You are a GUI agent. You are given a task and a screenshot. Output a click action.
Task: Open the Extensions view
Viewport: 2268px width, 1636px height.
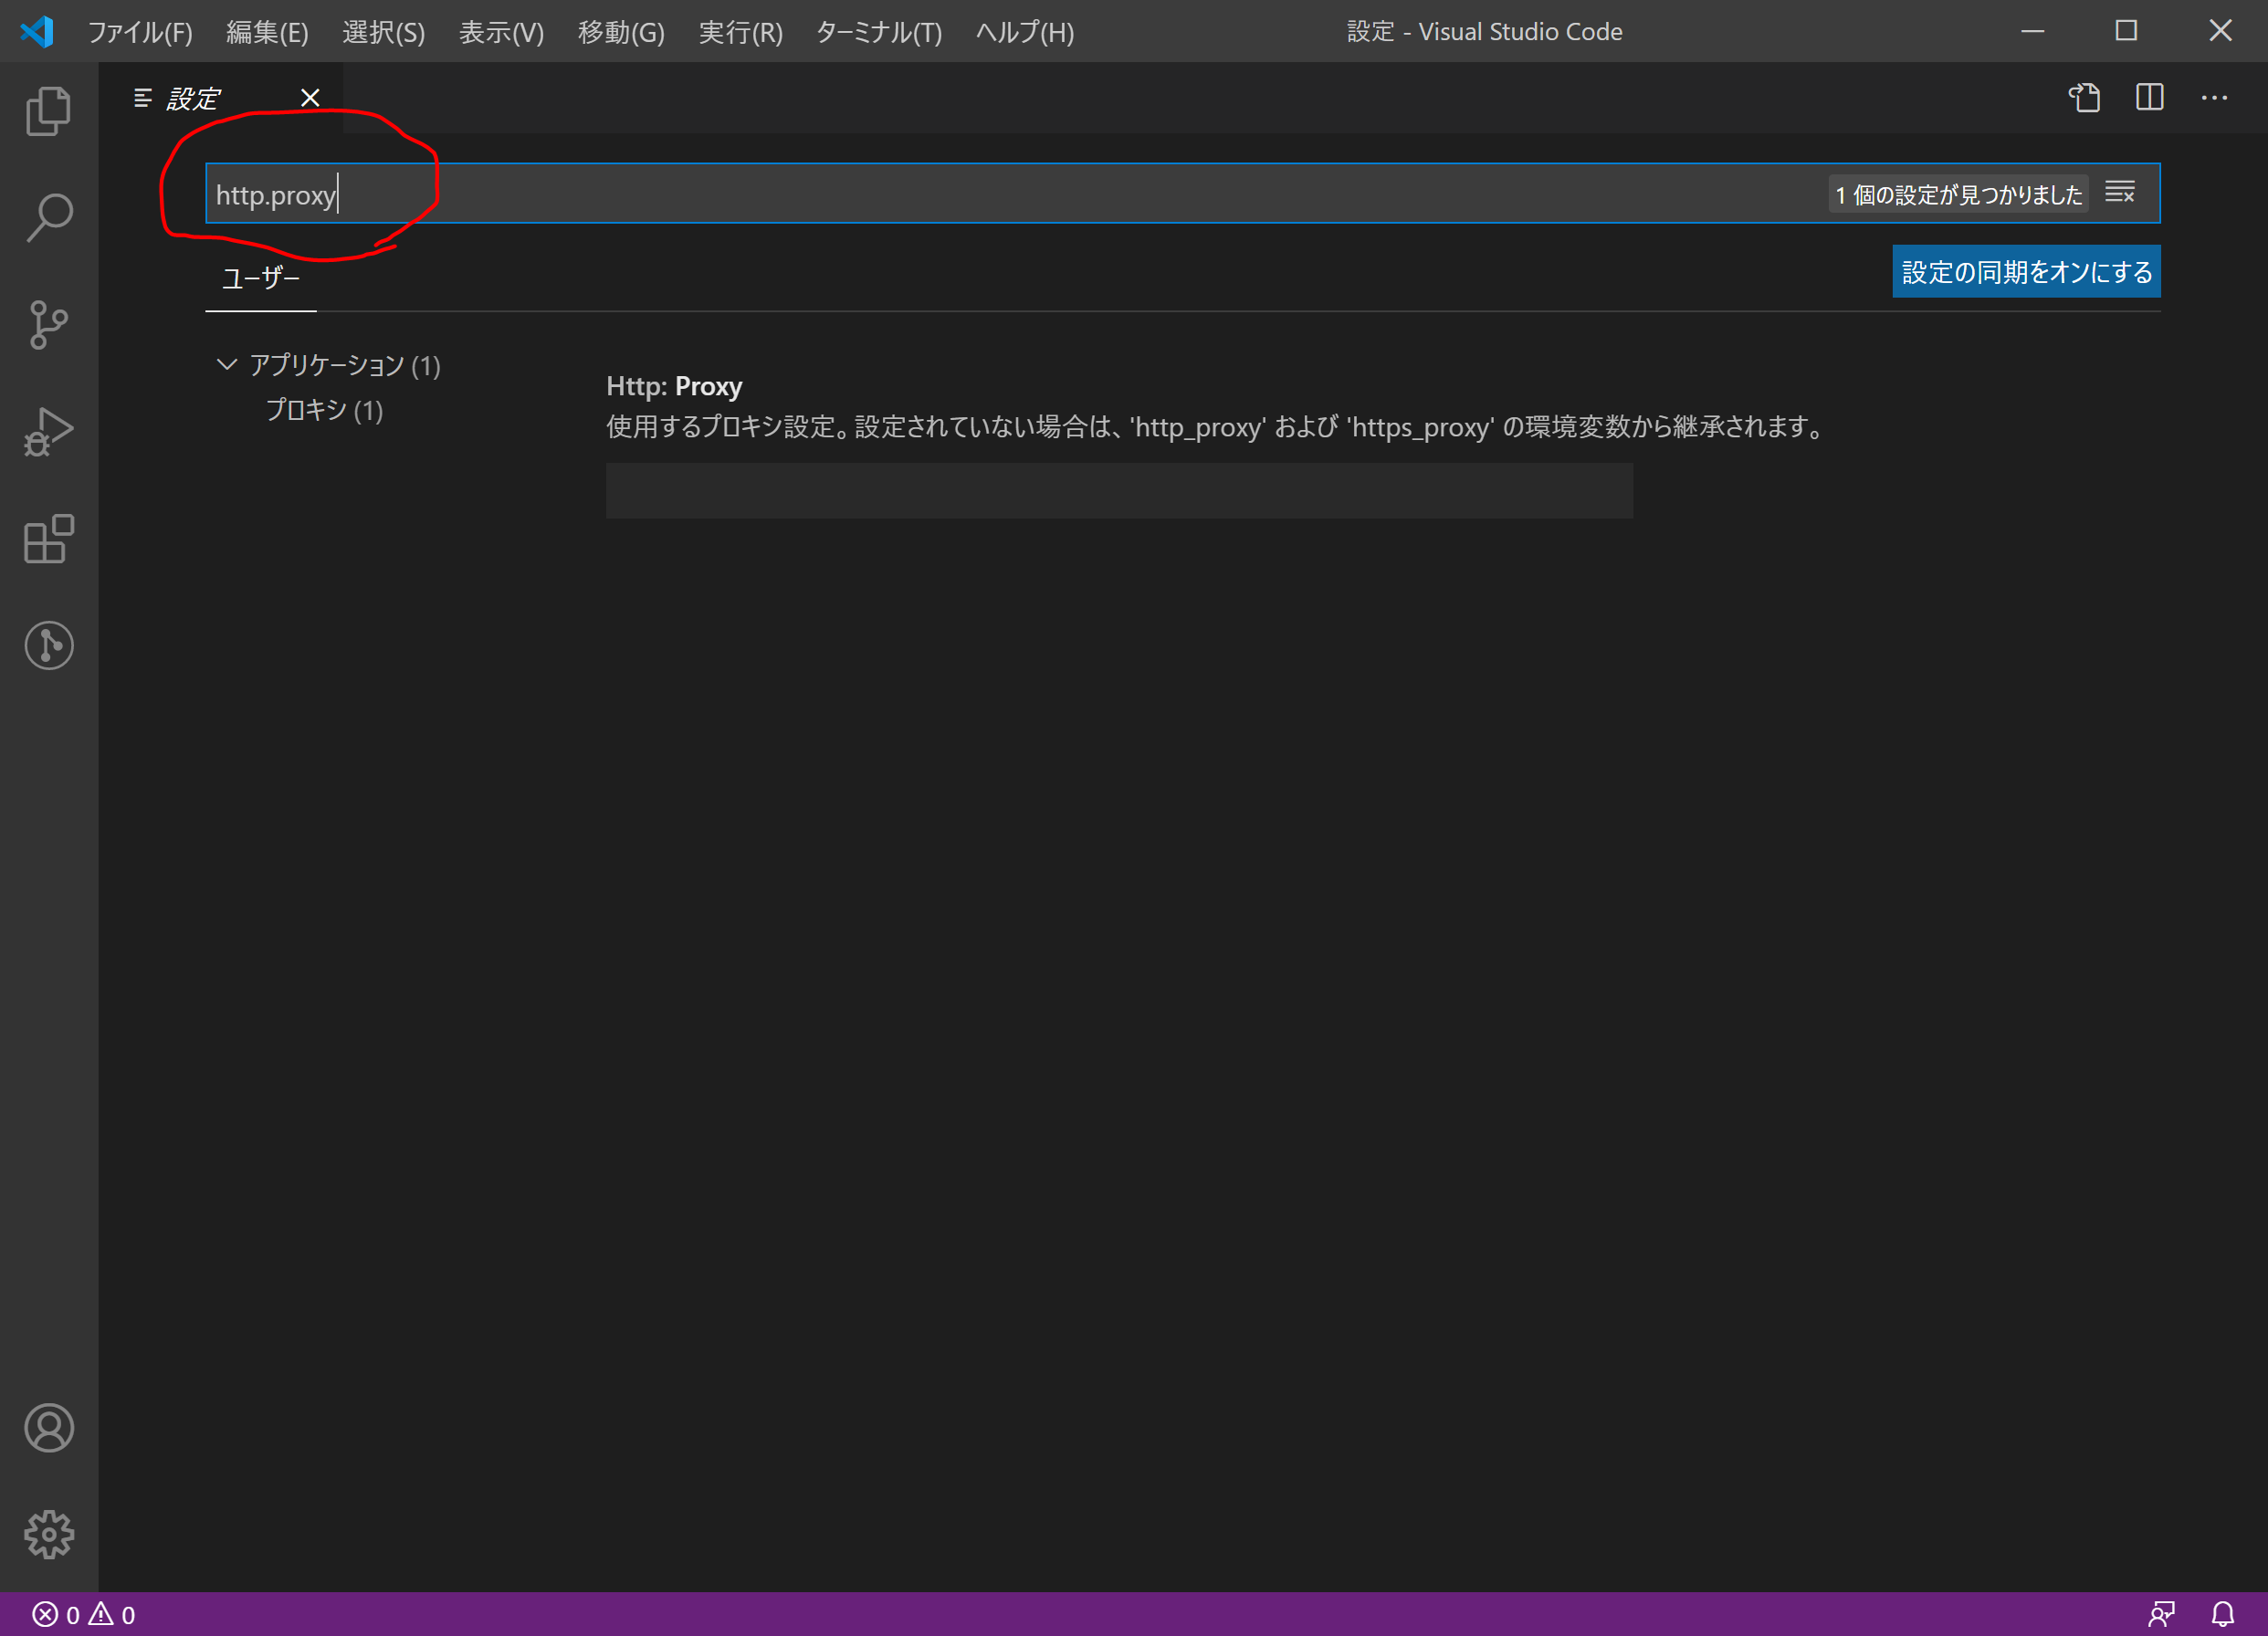pyautogui.click(x=48, y=539)
